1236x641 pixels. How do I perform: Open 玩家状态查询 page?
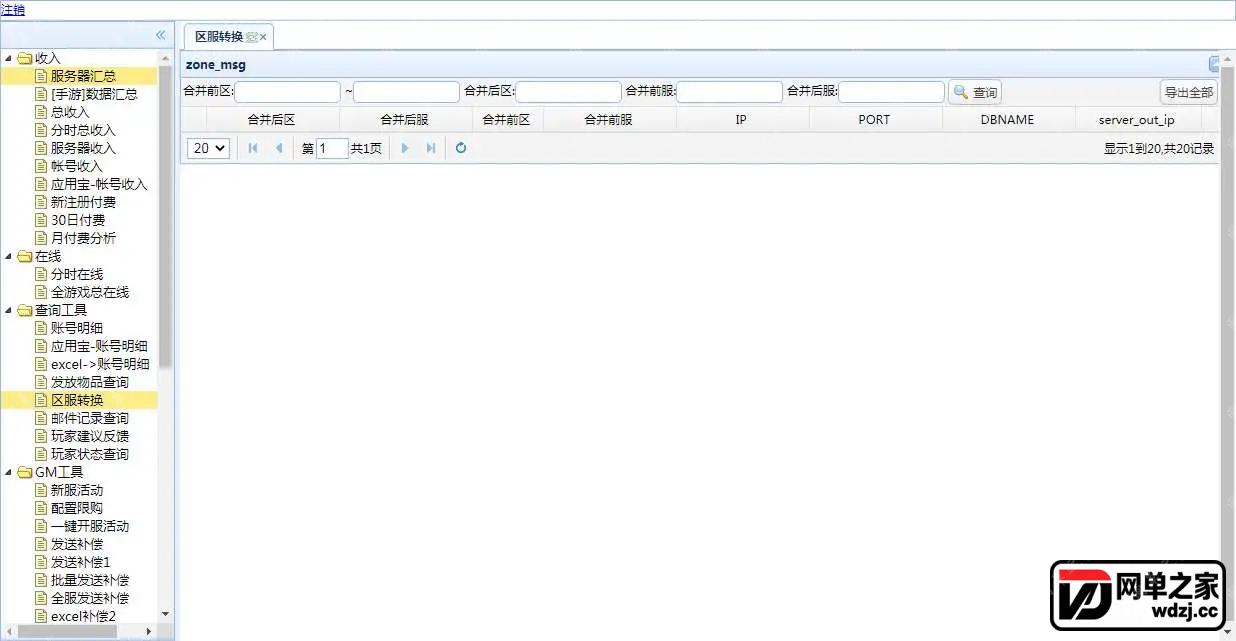click(90, 454)
